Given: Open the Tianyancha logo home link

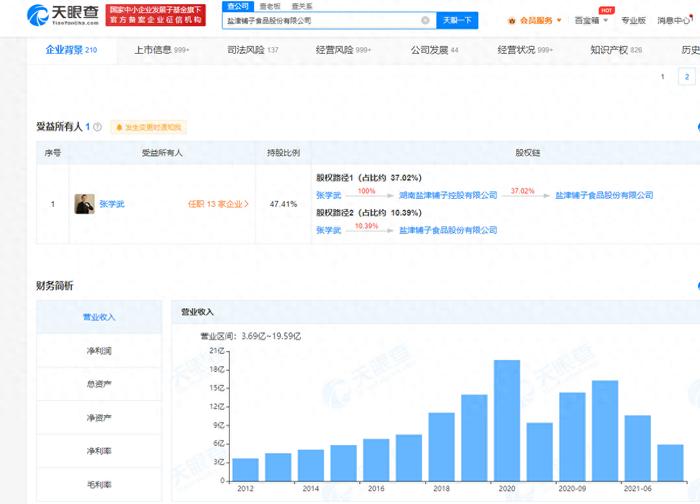Looking at the screenshot, I should pyautogui.click(x=63, y=15).
